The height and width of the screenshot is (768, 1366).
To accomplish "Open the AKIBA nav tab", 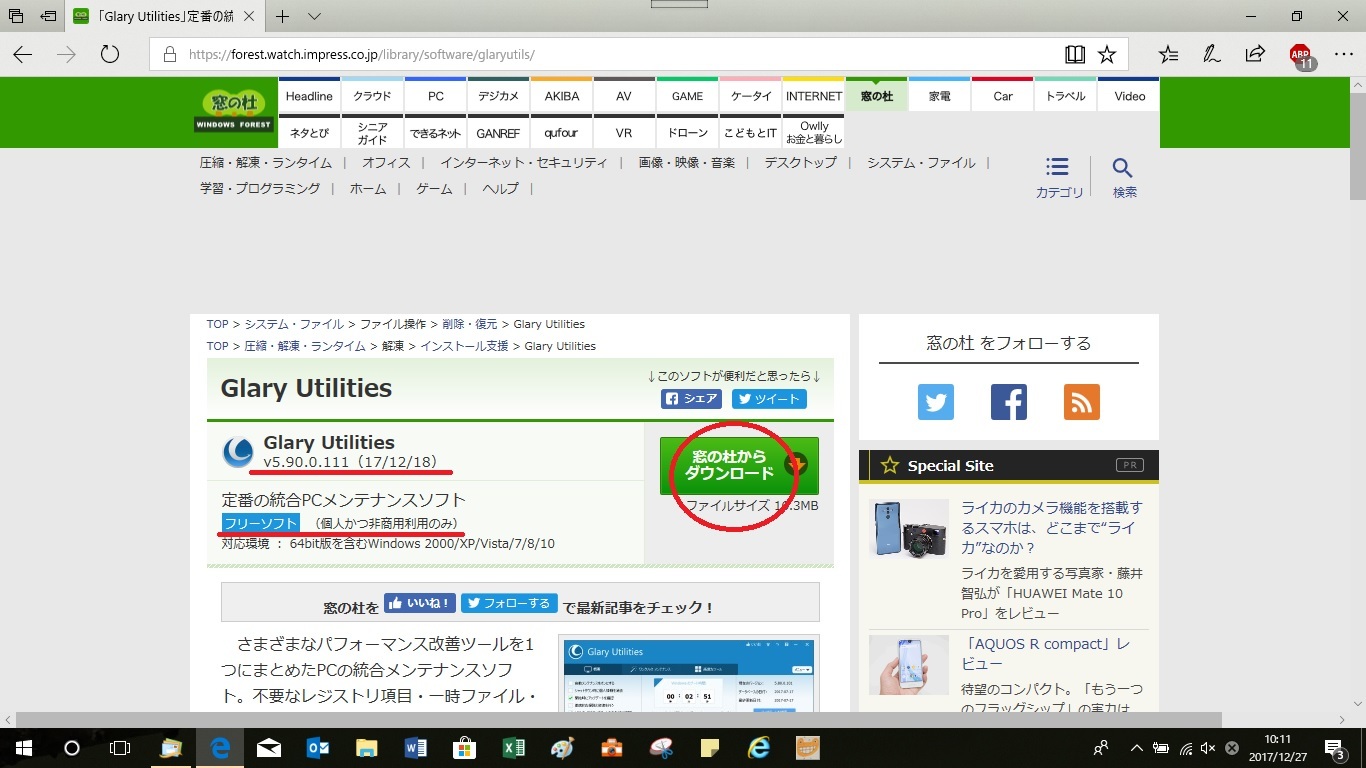I will [562, 96].
